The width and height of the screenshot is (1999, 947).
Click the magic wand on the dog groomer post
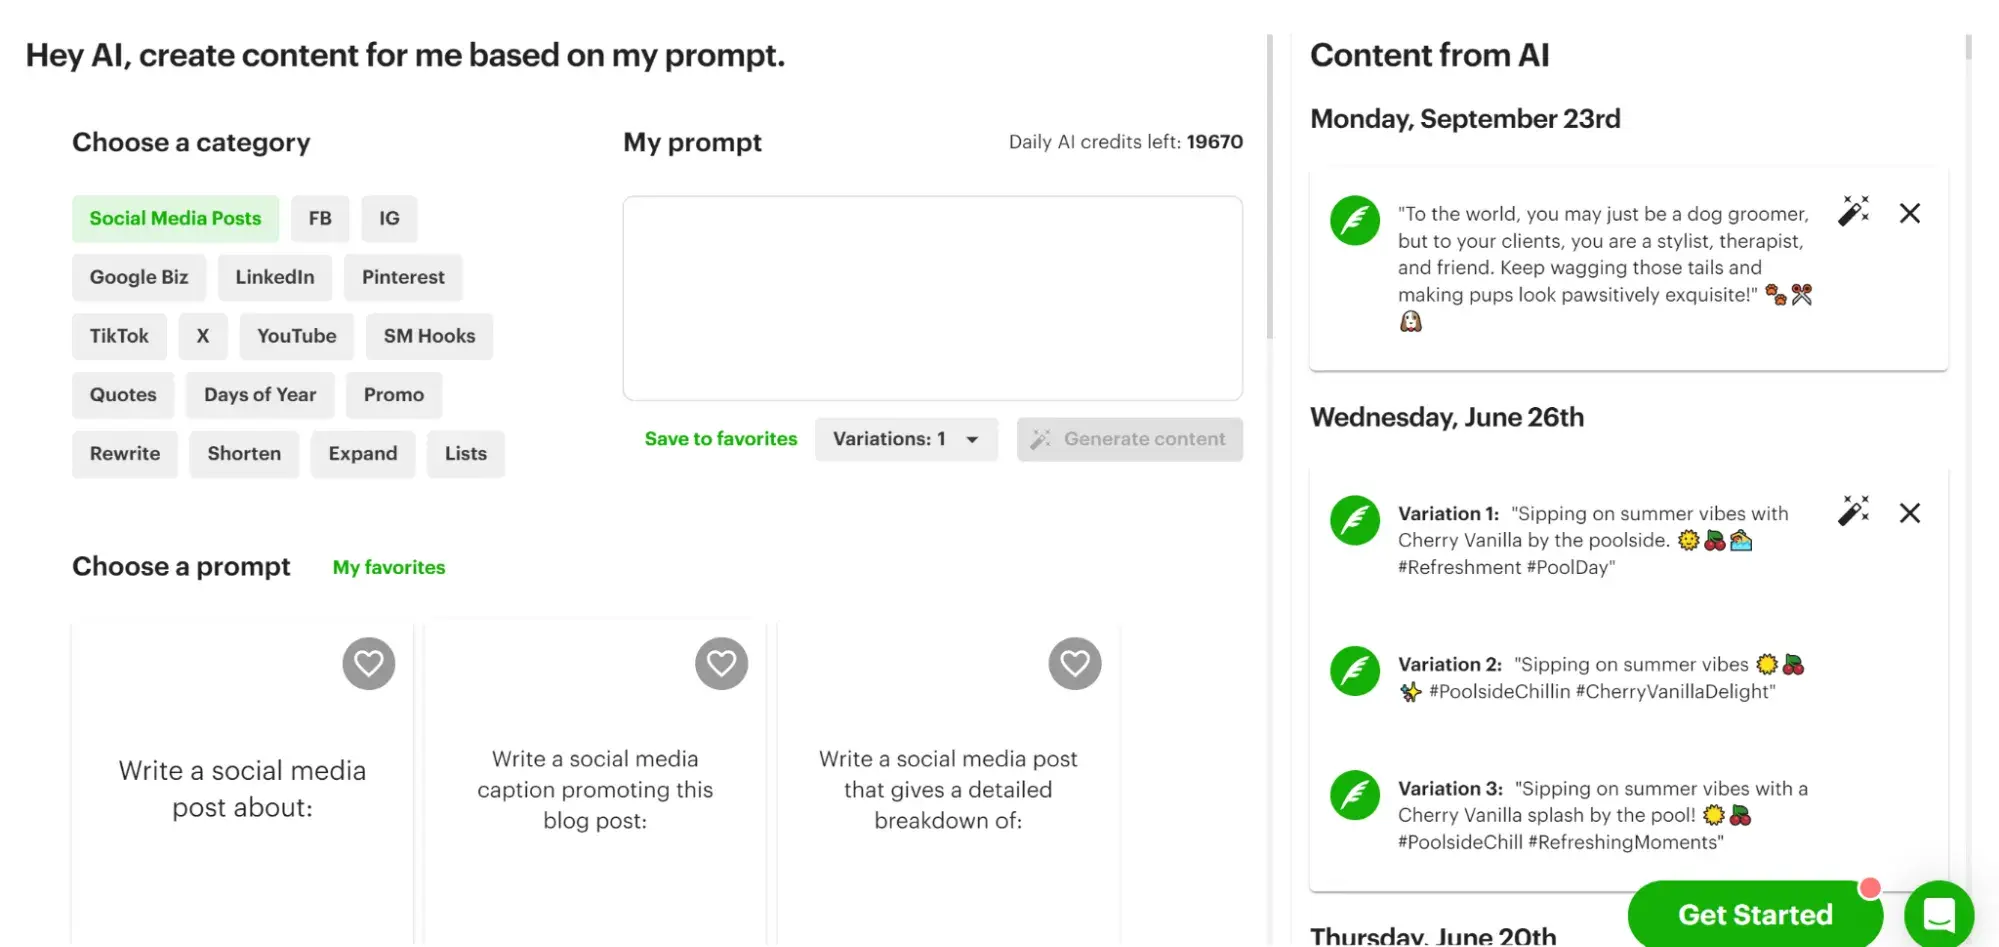click(1854, 212)
